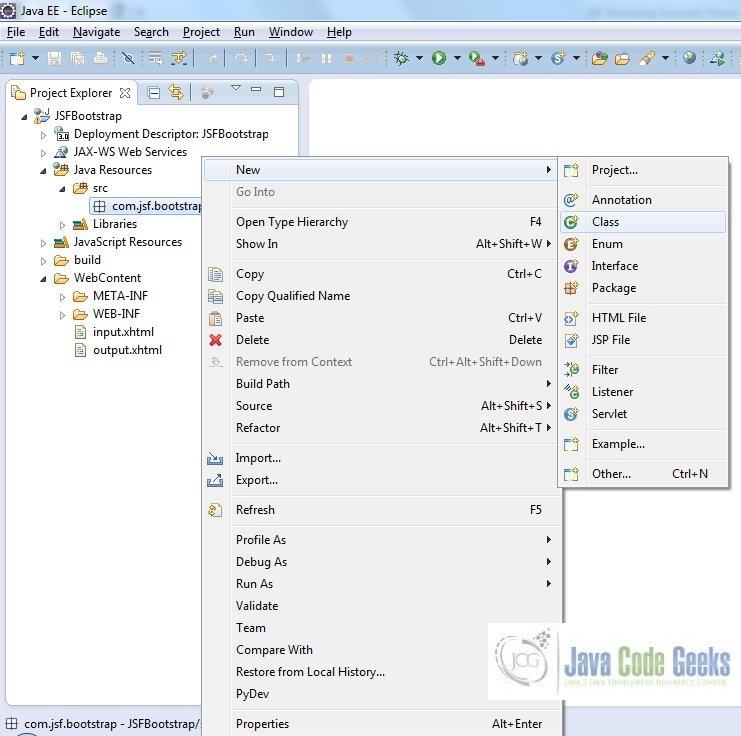This screenshot has height=736, width=741.
Task: Click the Debug bug icon
Action: tap(402, 58)
